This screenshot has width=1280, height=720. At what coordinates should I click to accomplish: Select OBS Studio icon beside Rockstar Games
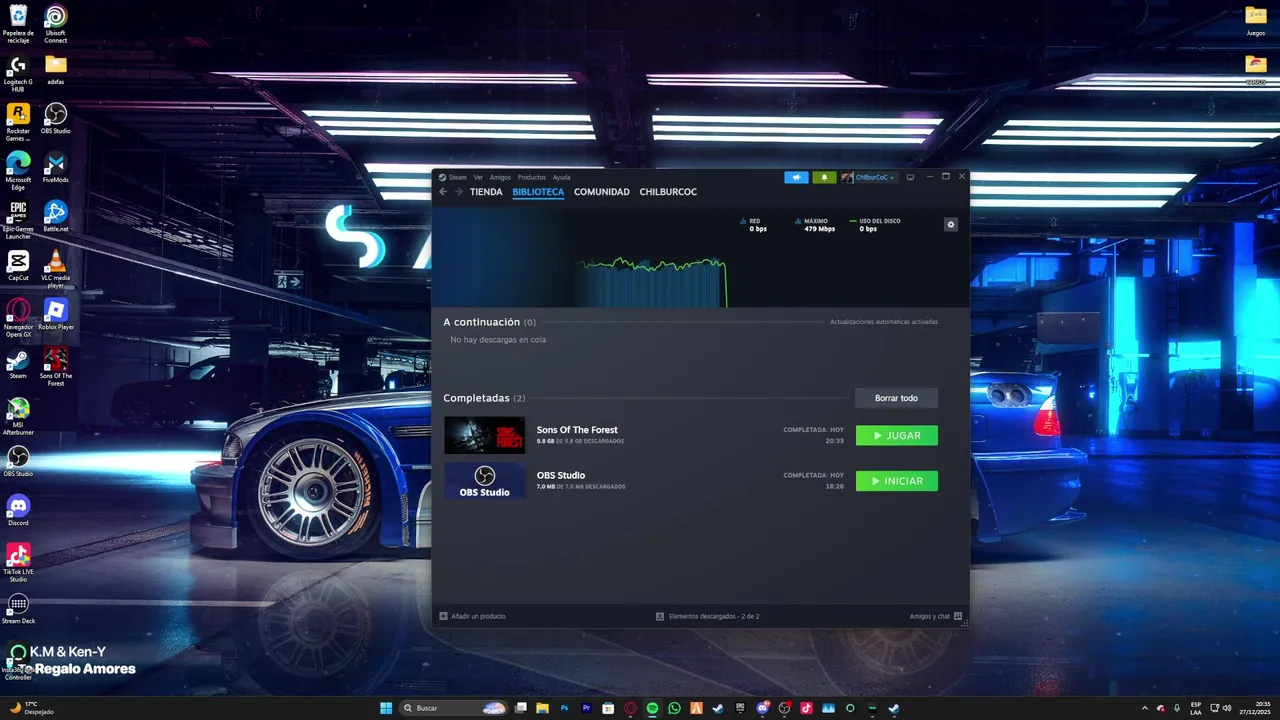56,119
